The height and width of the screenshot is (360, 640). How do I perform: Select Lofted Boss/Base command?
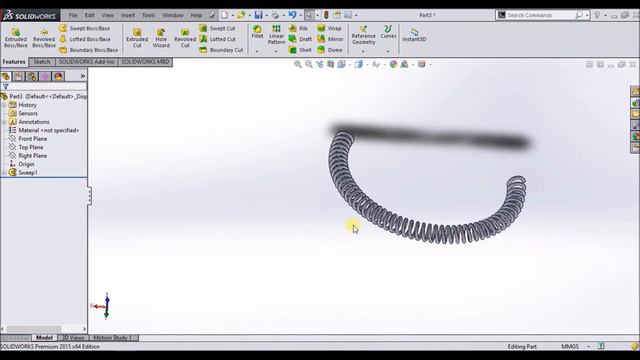84,39
